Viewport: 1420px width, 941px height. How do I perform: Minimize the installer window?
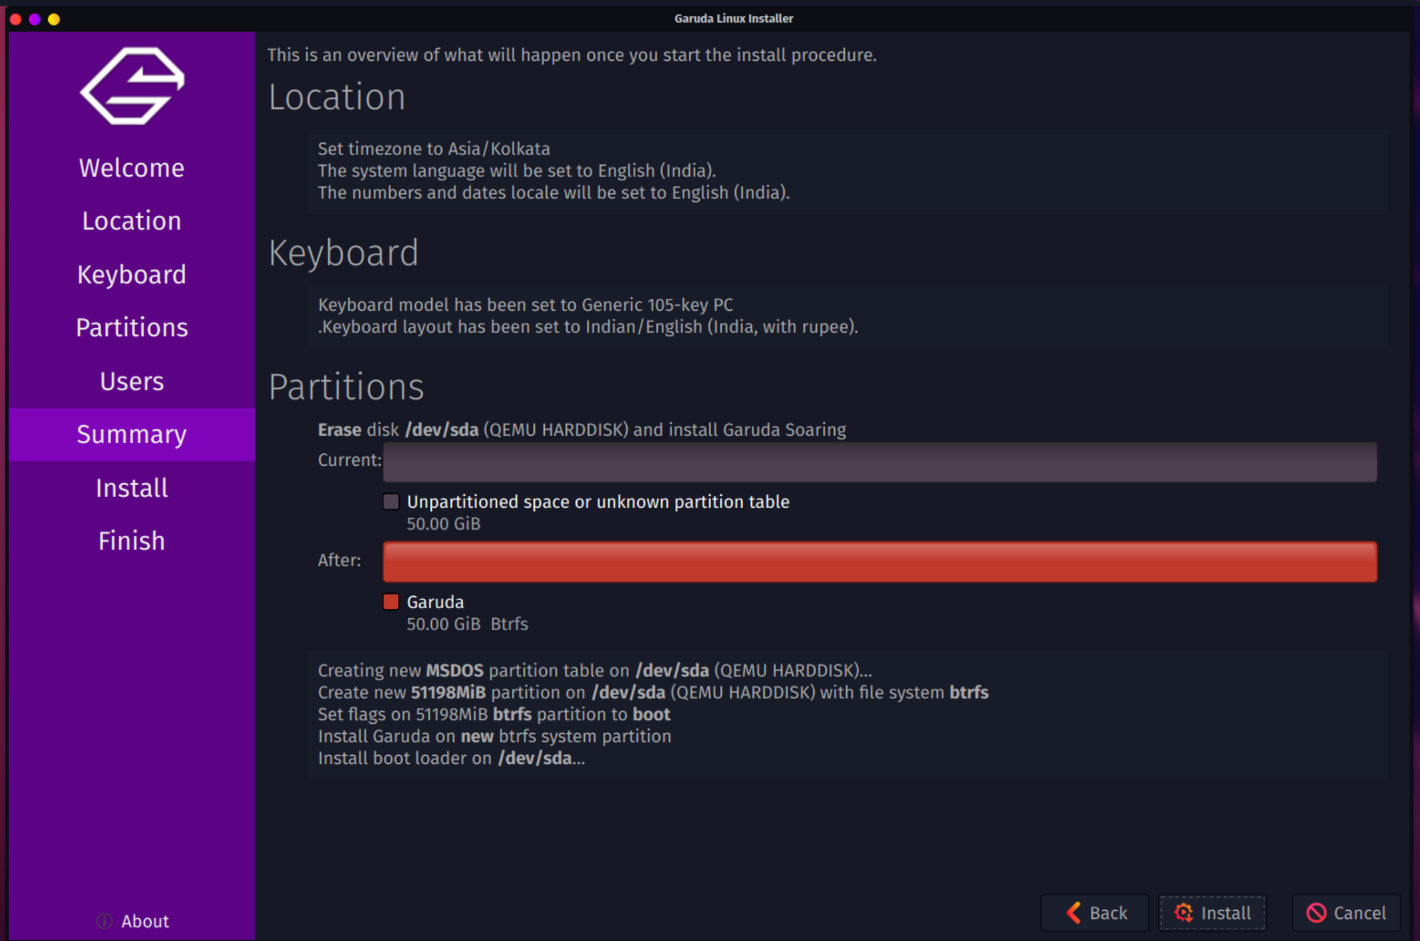click(x=35, y=18)
